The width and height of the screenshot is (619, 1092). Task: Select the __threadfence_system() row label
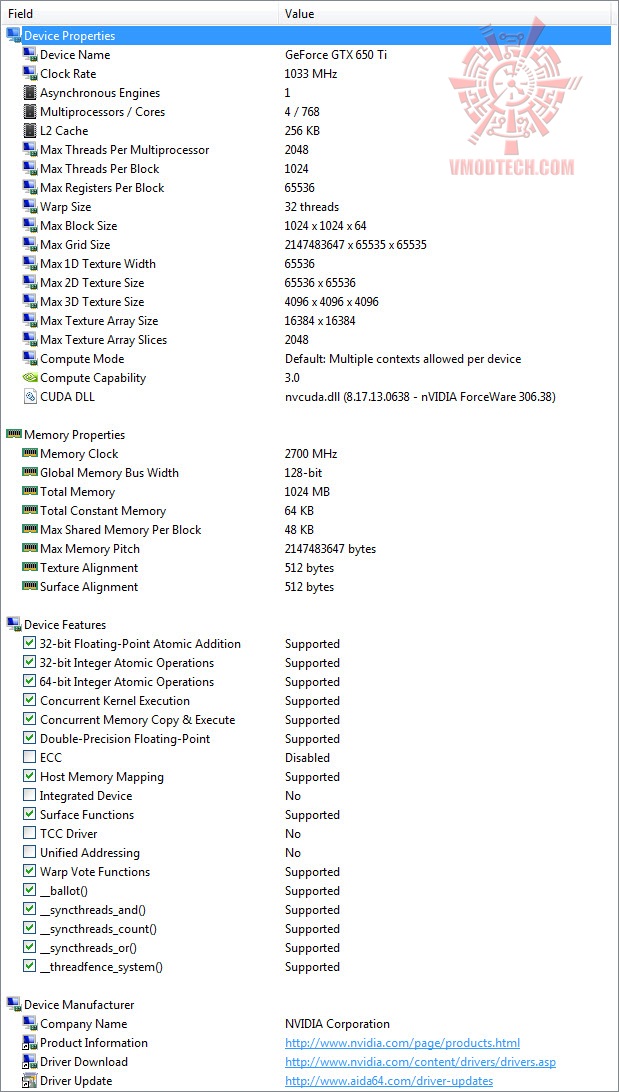click(102, 967)
